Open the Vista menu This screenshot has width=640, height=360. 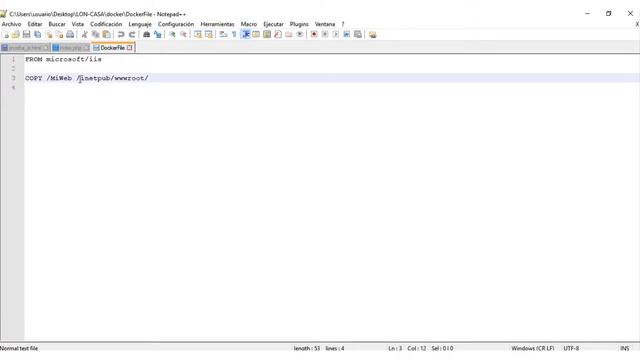tap(78, 24)
